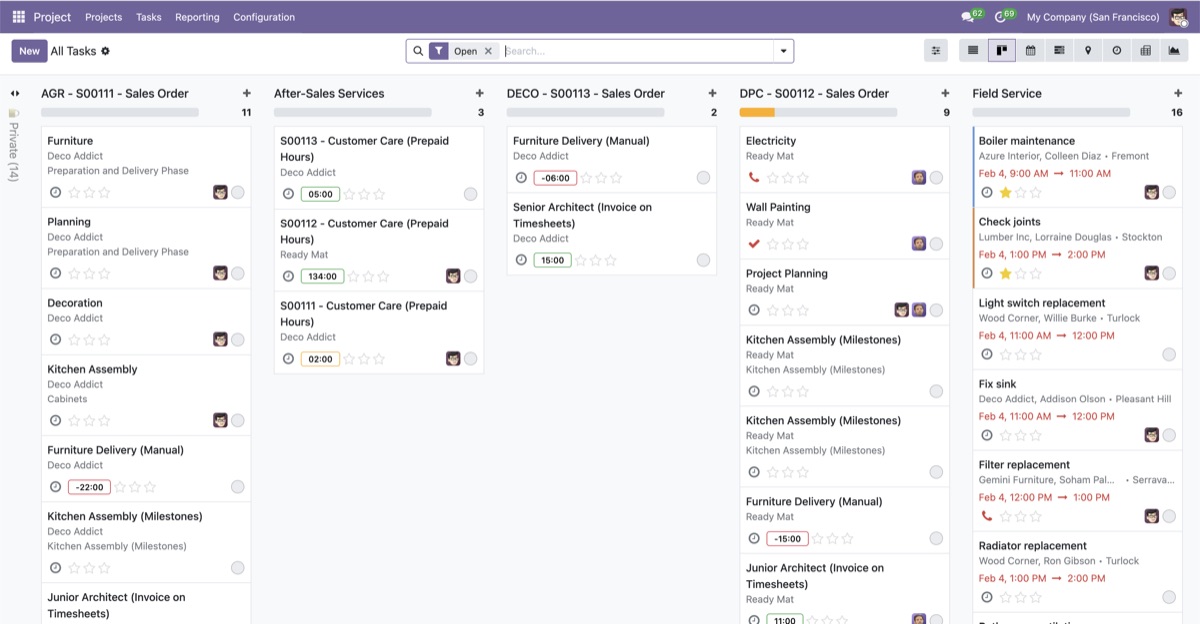Image resolution: width=1200 pixels, height=624 pixels.
Task: Add a task in AGR - S00111 column
Action: [246, 93]
